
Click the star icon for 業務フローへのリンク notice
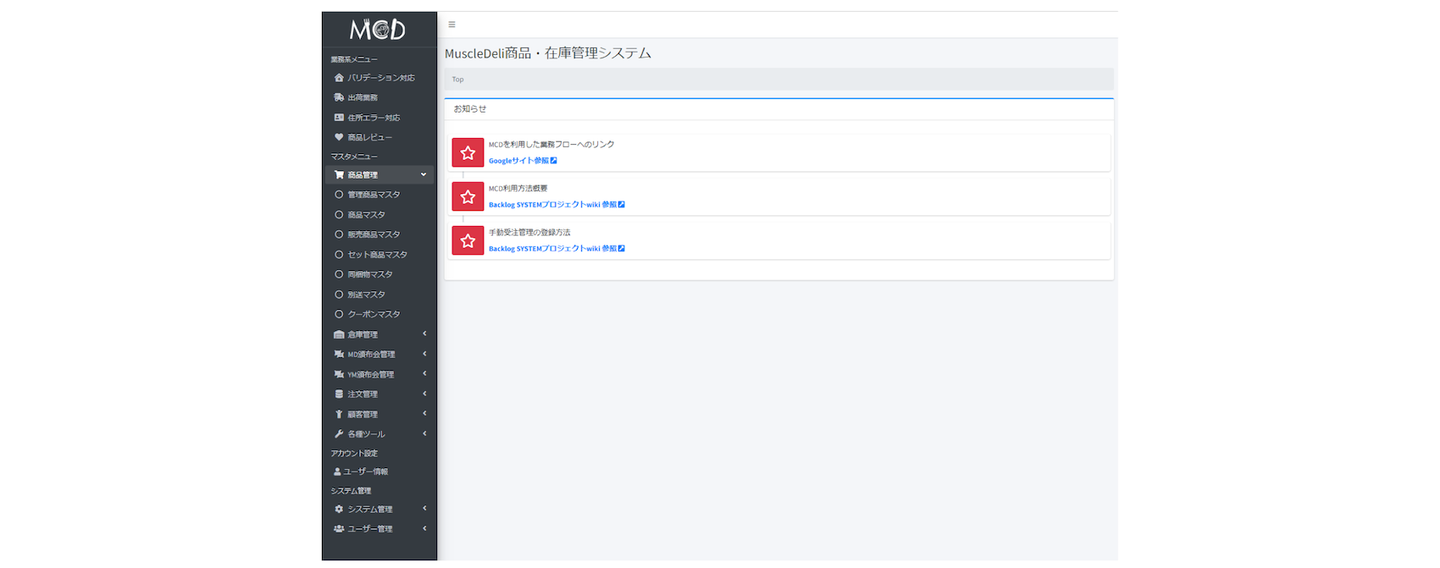point(468,153)
